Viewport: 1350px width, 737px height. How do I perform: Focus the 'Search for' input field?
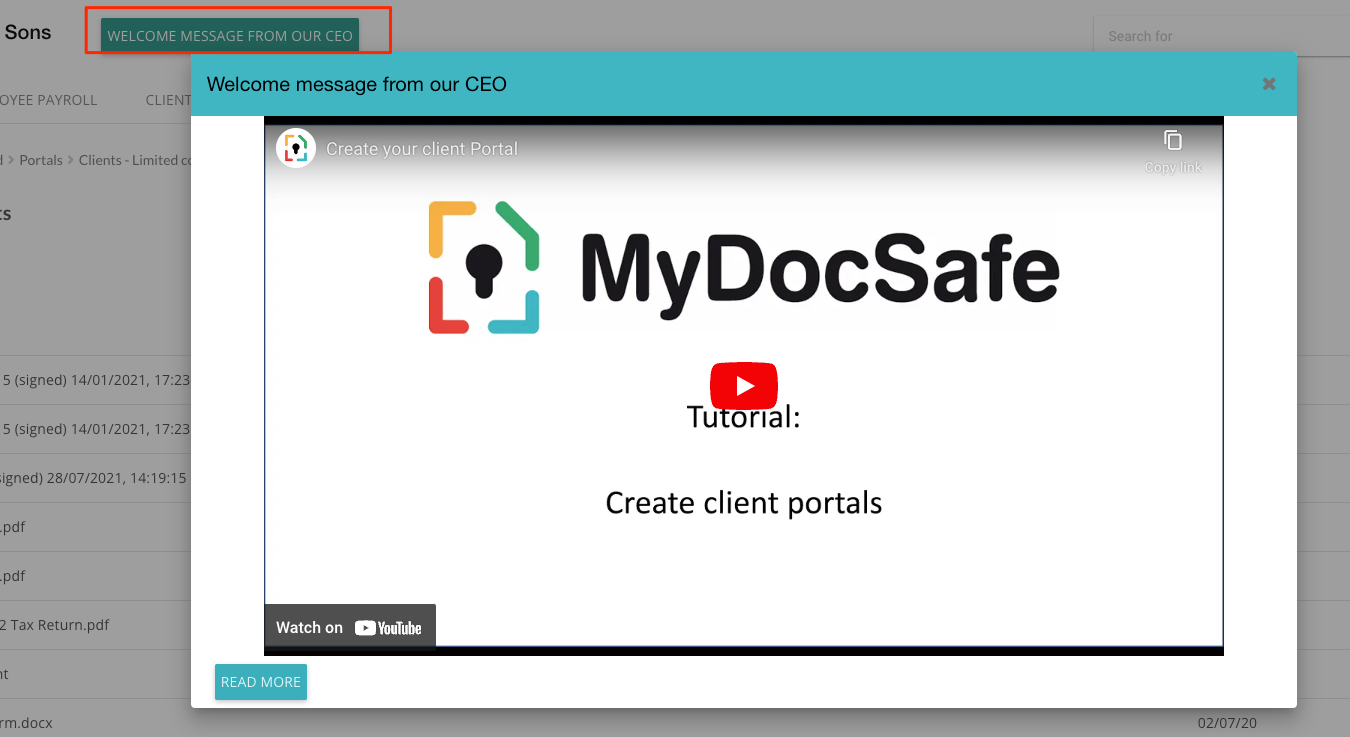pyautogui.click(x=1220, y=36)
